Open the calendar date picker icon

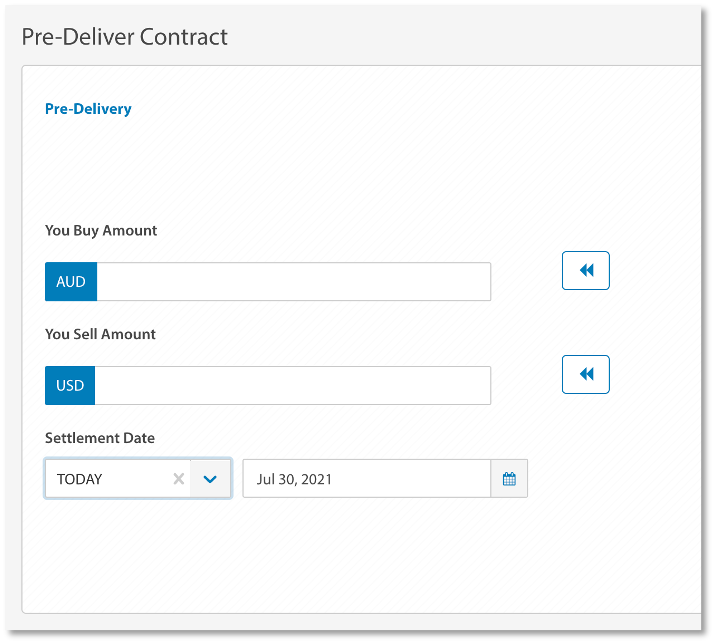[x=509, y=479]
